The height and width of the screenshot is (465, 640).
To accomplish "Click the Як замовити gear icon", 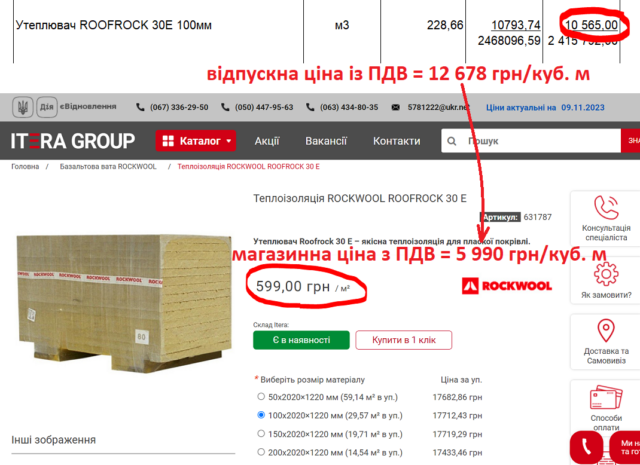I will point(606,274).
